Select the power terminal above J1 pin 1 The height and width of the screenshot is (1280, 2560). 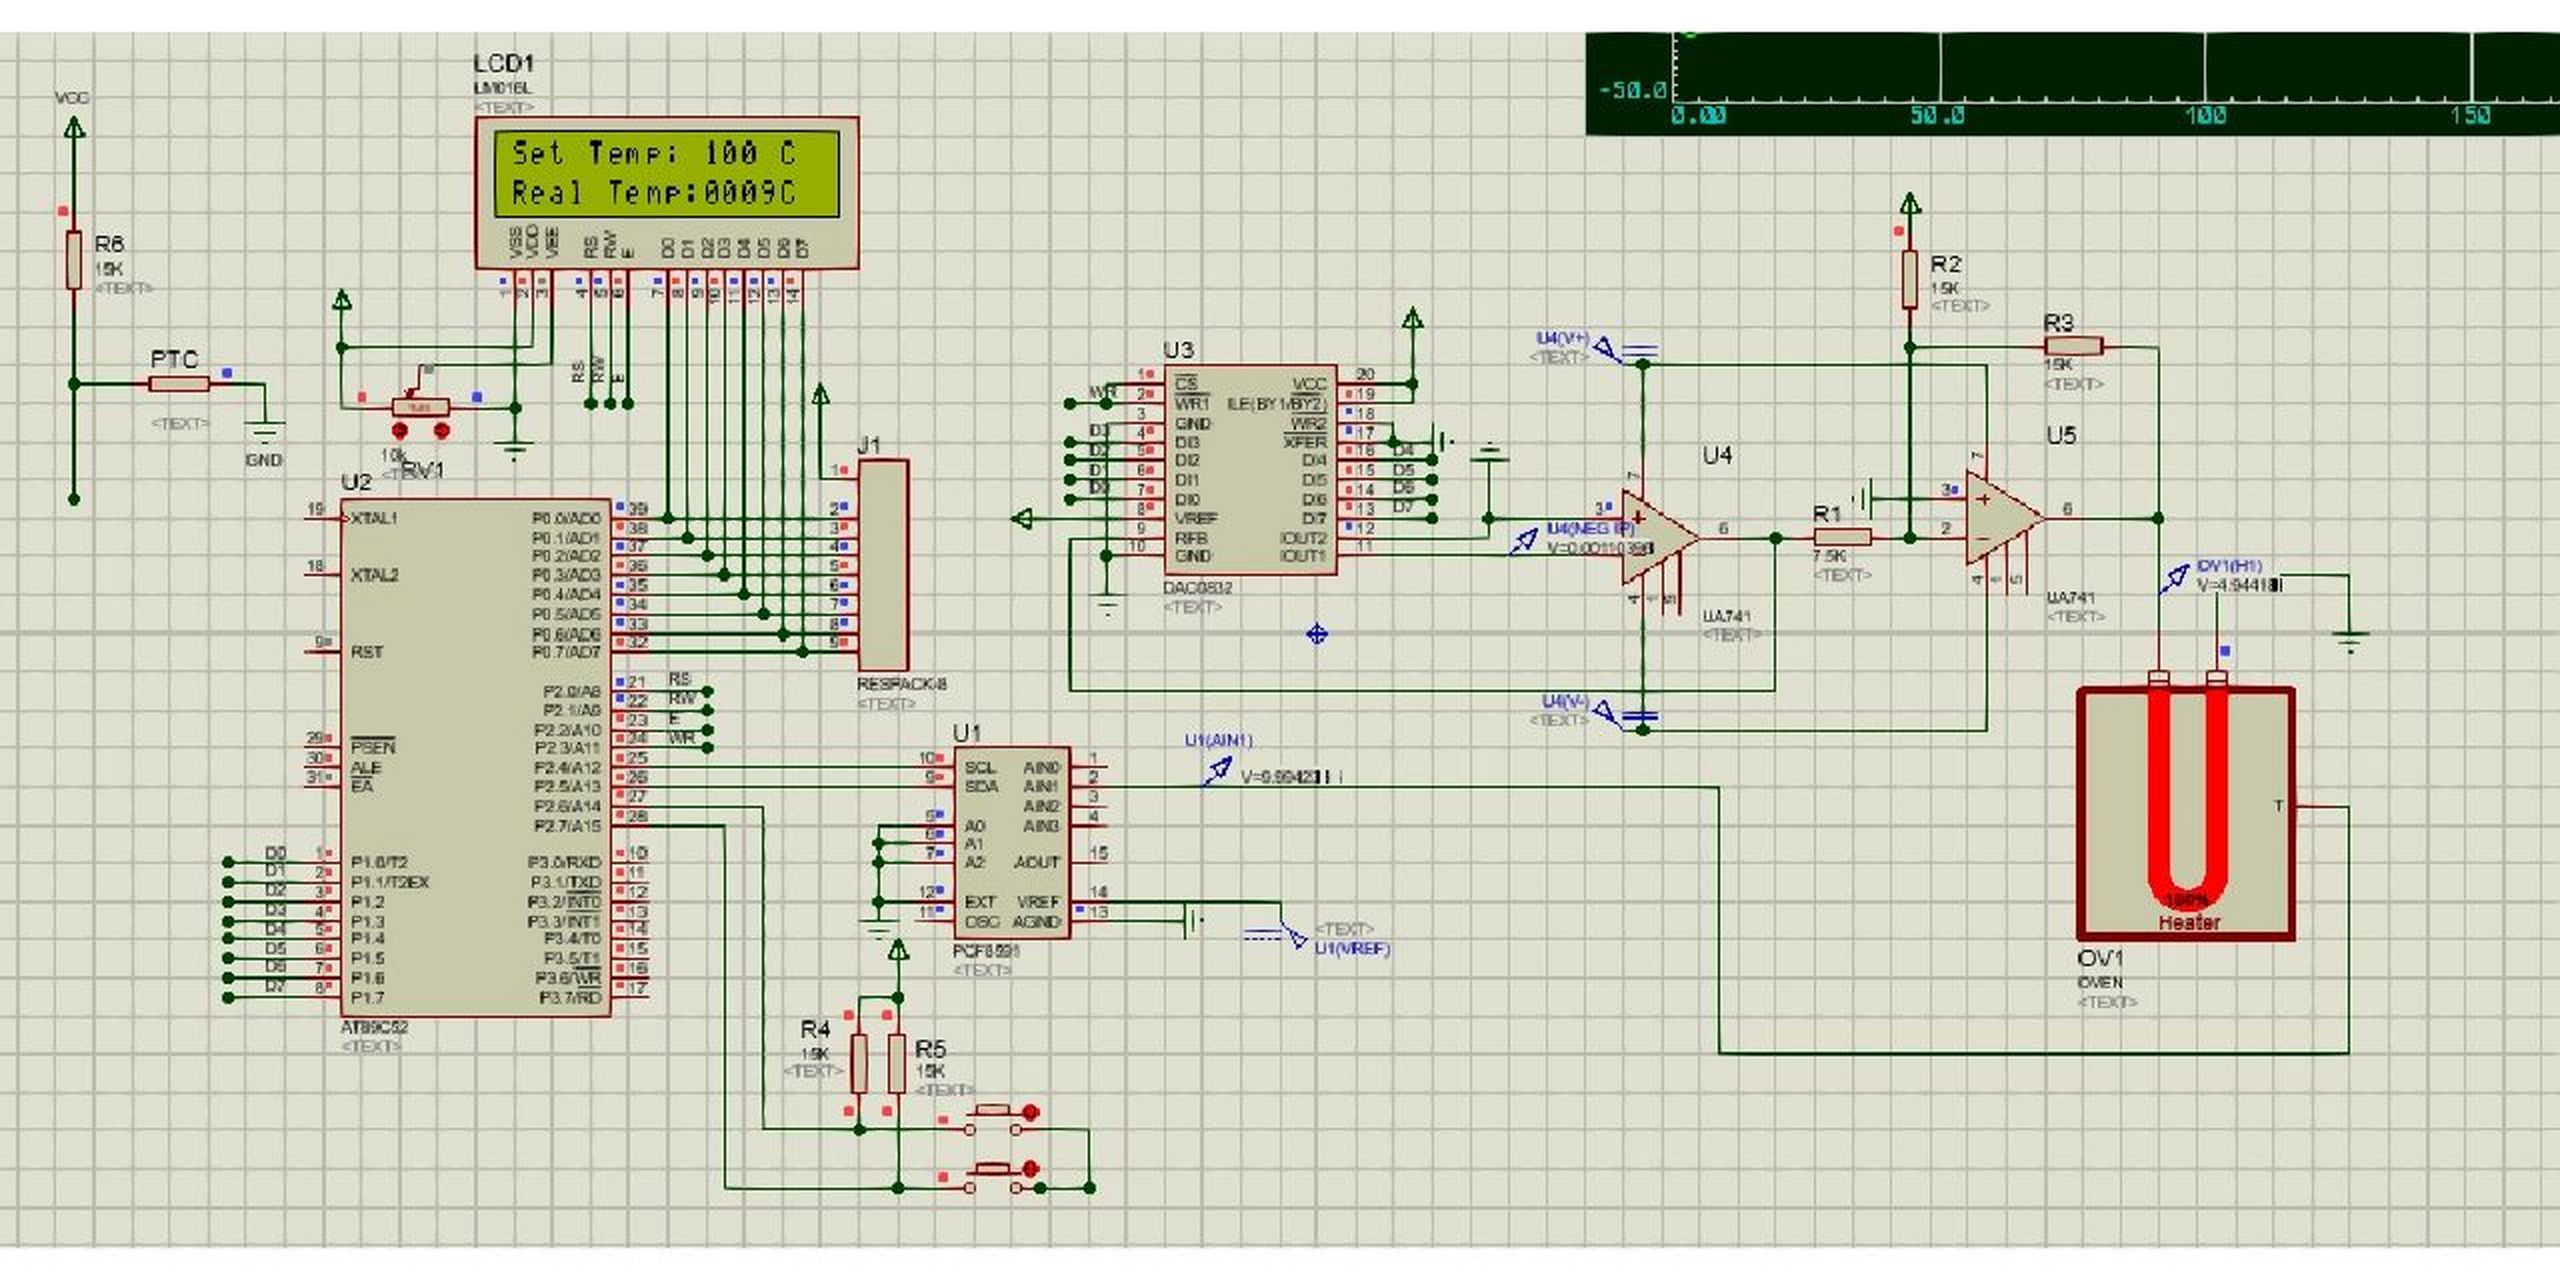820,393
